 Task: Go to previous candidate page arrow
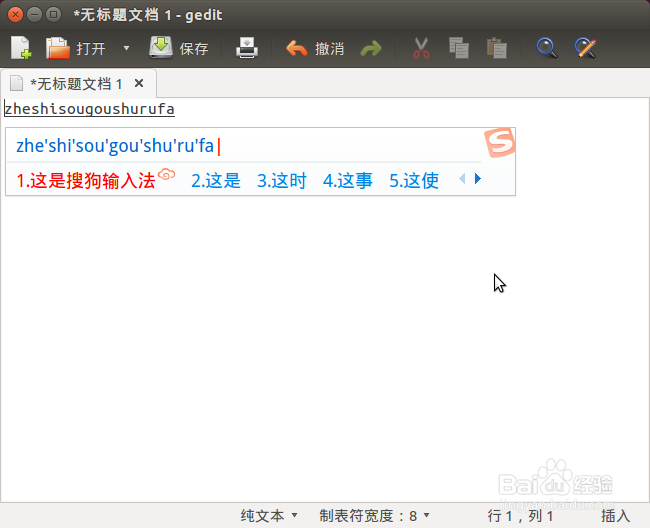462,179
